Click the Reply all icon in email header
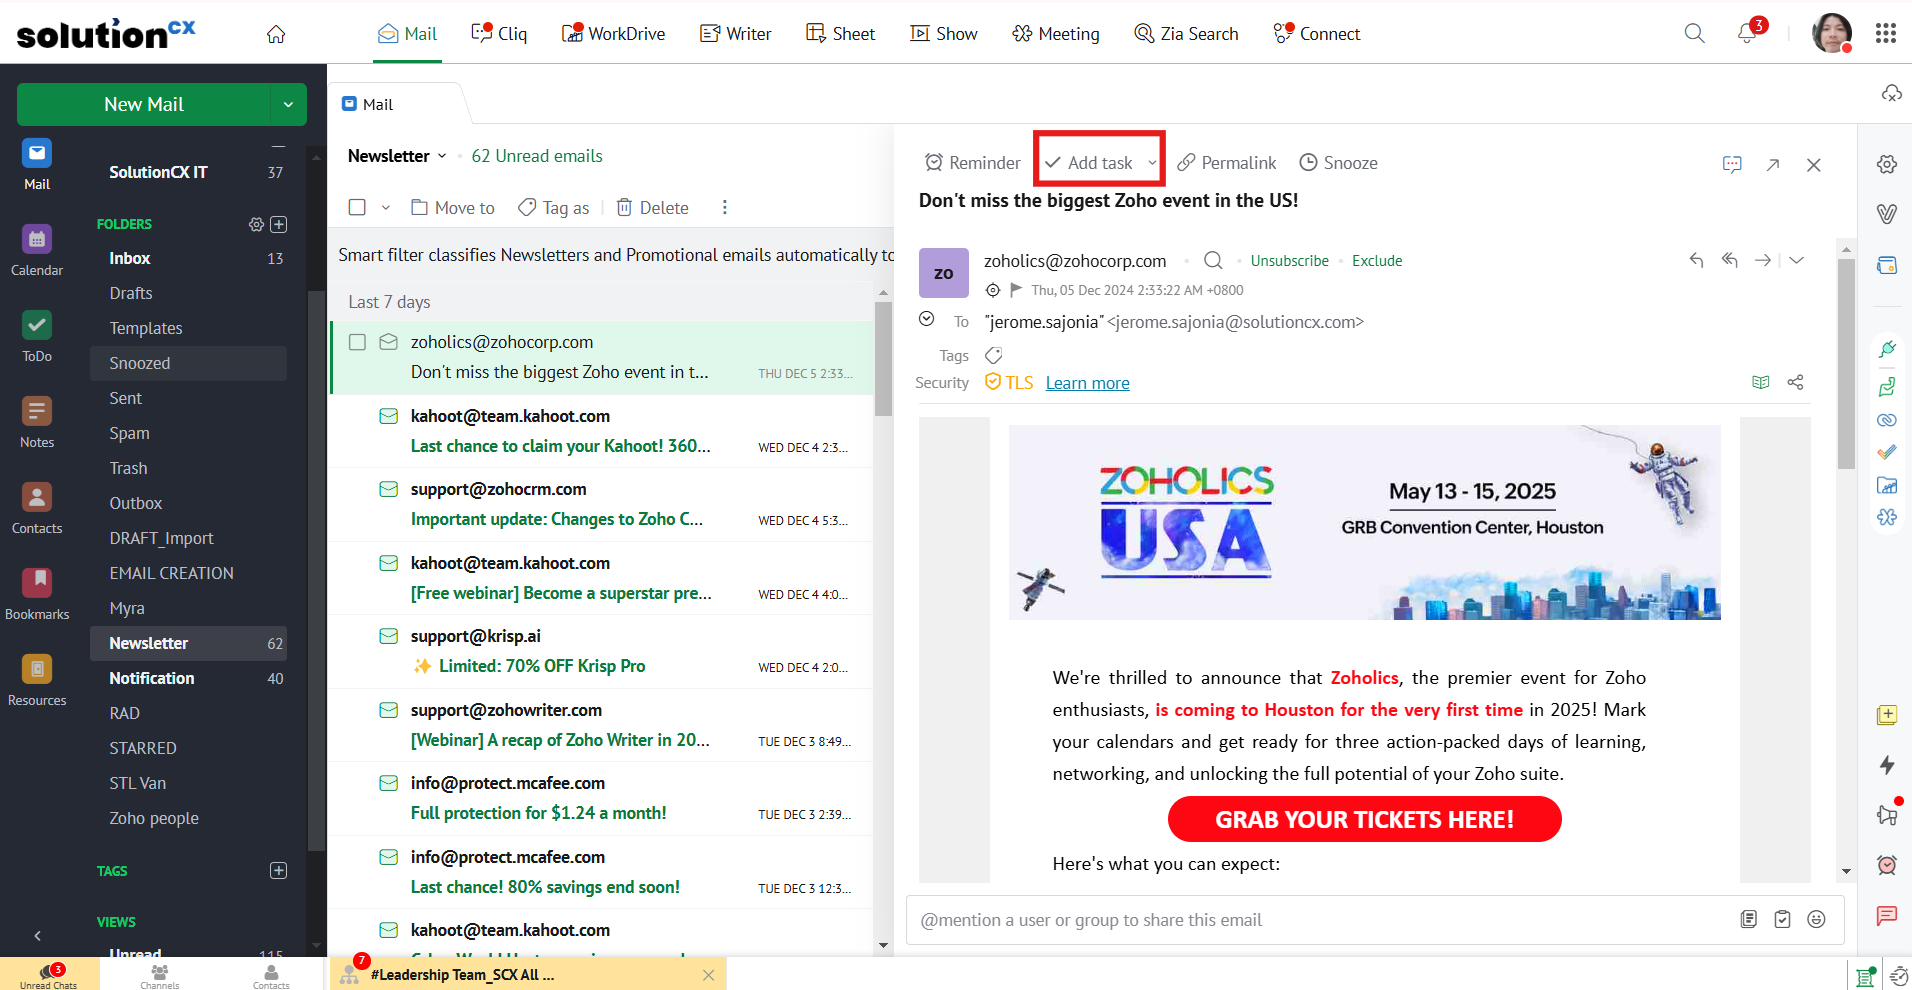The width and height of the screenshot is (1912, 990). tap(1730, 260)
